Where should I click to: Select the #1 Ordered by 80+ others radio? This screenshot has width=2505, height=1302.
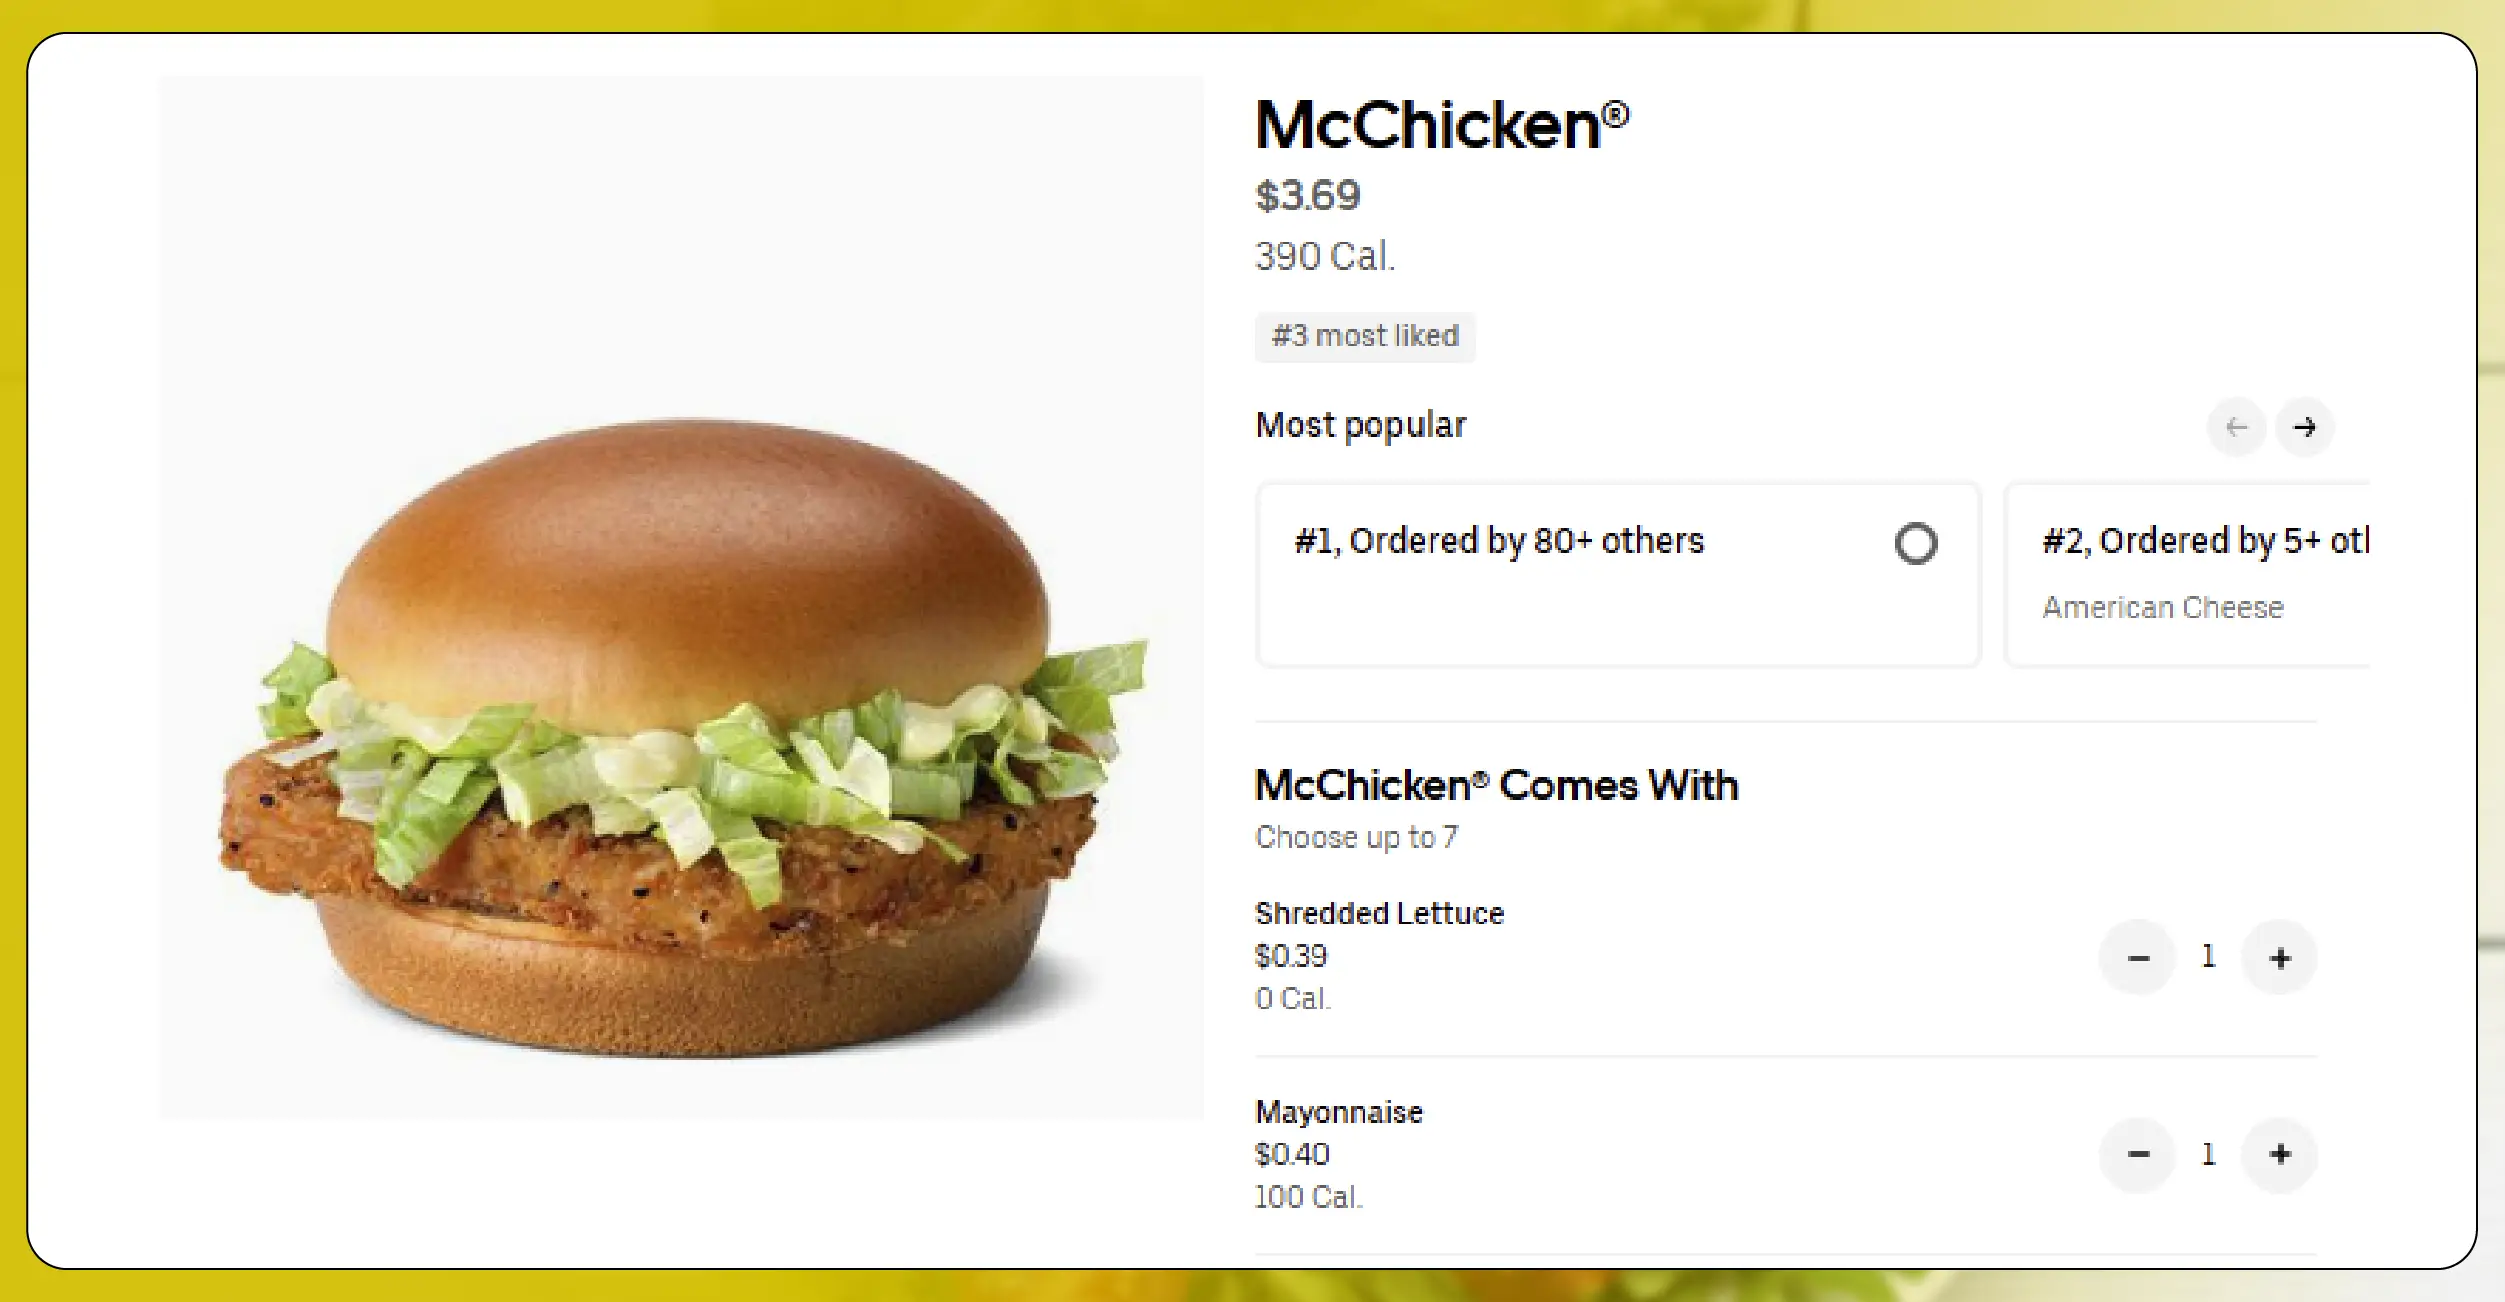1915,543
